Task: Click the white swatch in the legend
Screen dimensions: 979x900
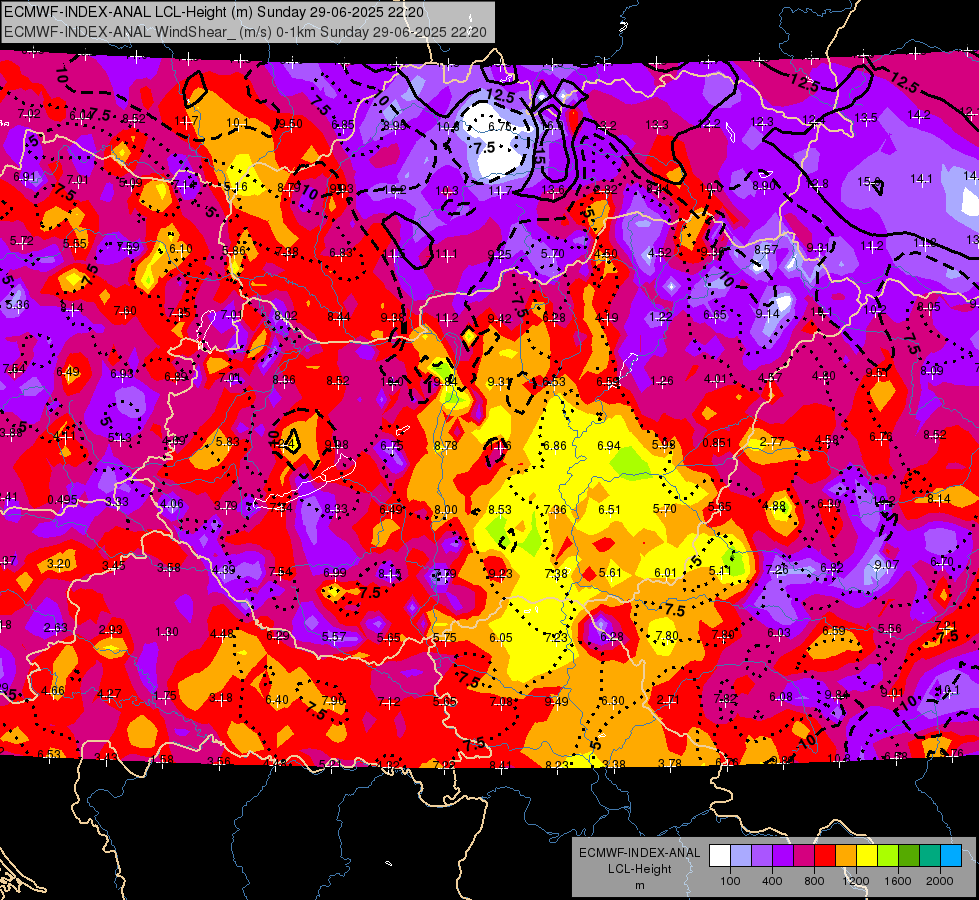Action: [x=720, y=856]
